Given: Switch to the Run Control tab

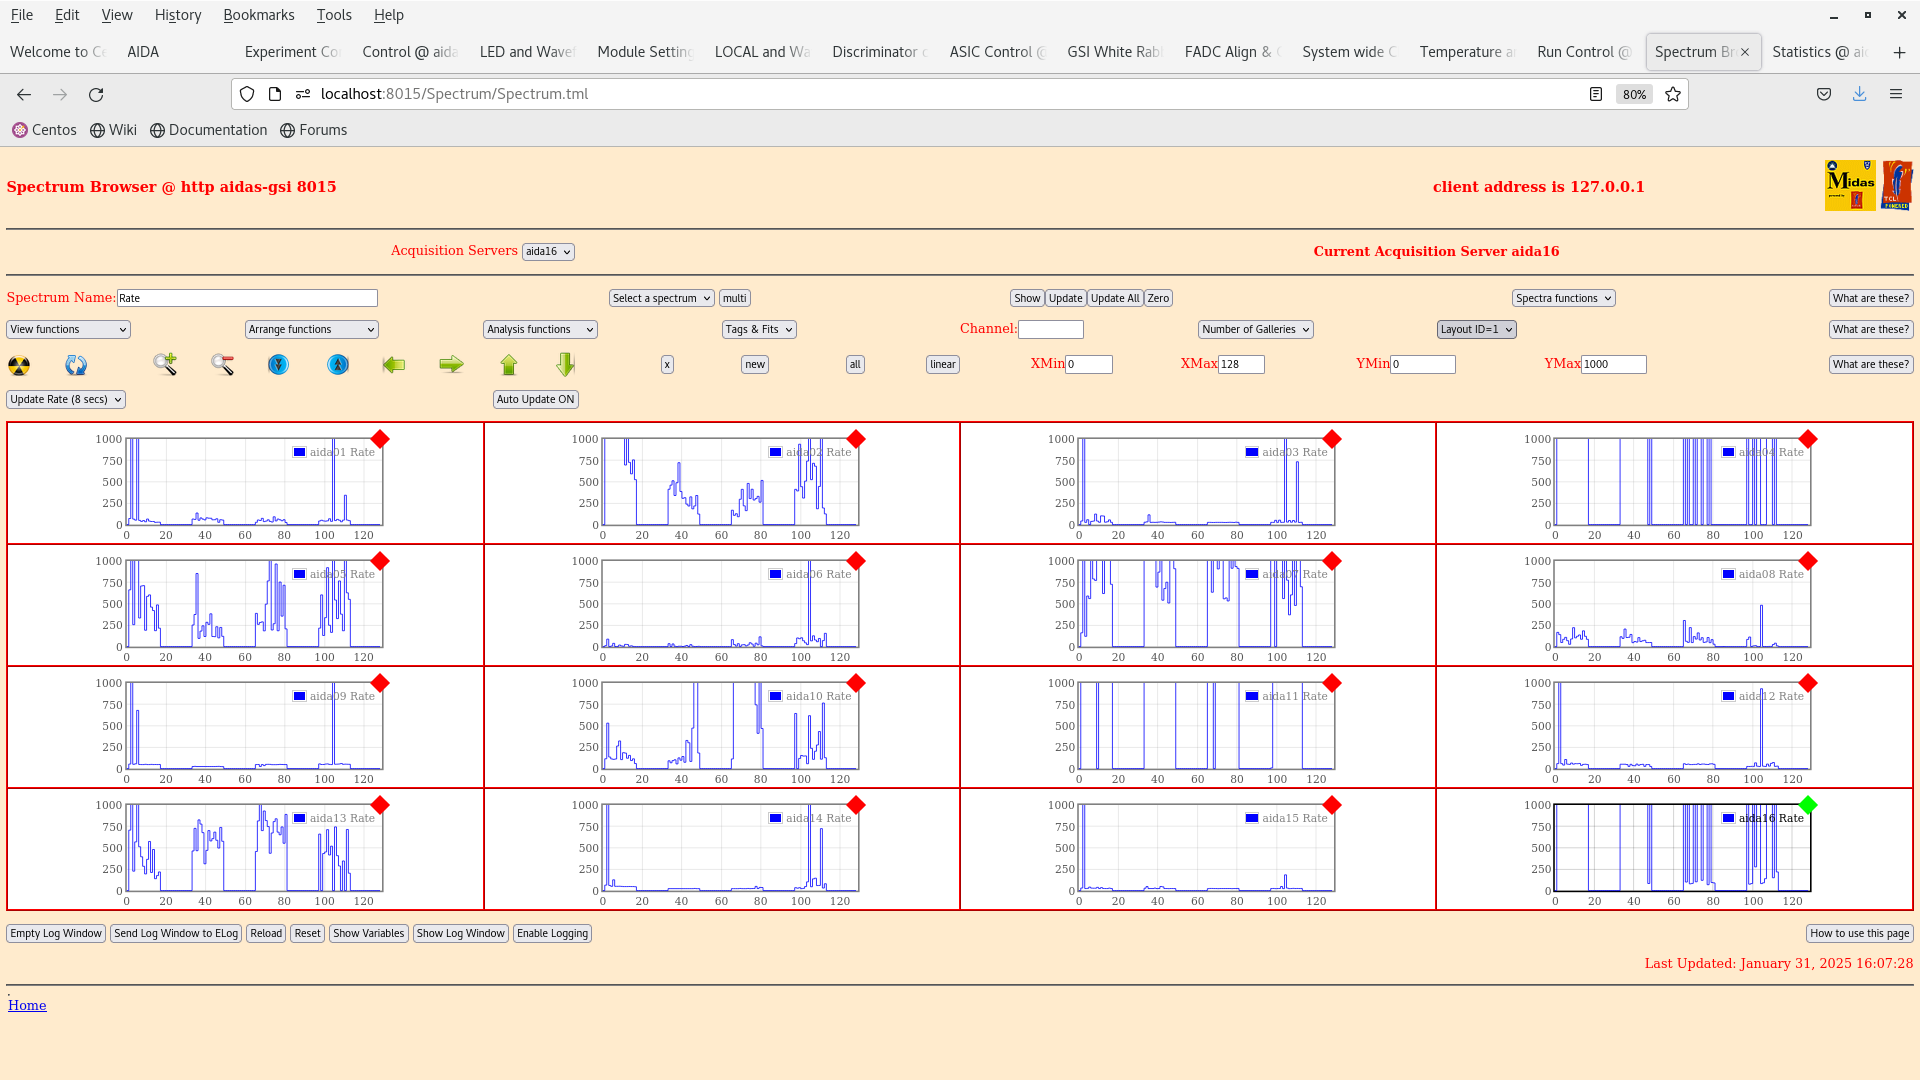Looking at the screenshot, I should (1582, 52).
